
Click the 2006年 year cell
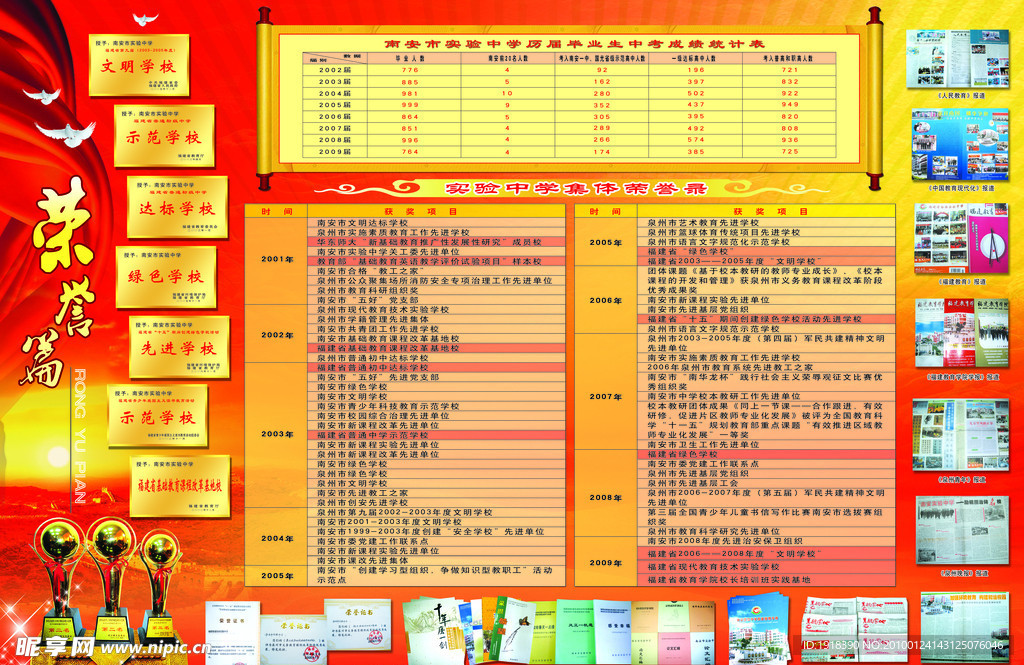(605, 300)
